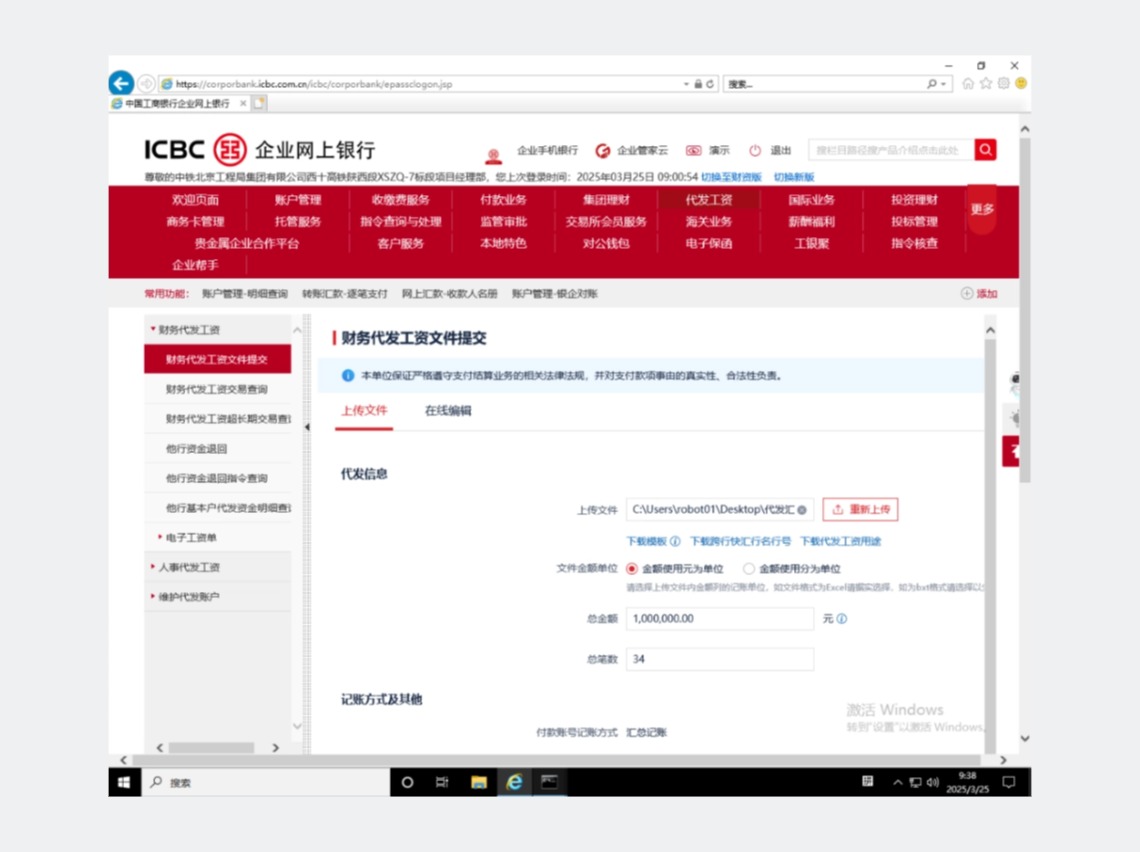Open the 代发工资 navigation menu
This screenshot has width=1140, height=852.
pos(709,200)
